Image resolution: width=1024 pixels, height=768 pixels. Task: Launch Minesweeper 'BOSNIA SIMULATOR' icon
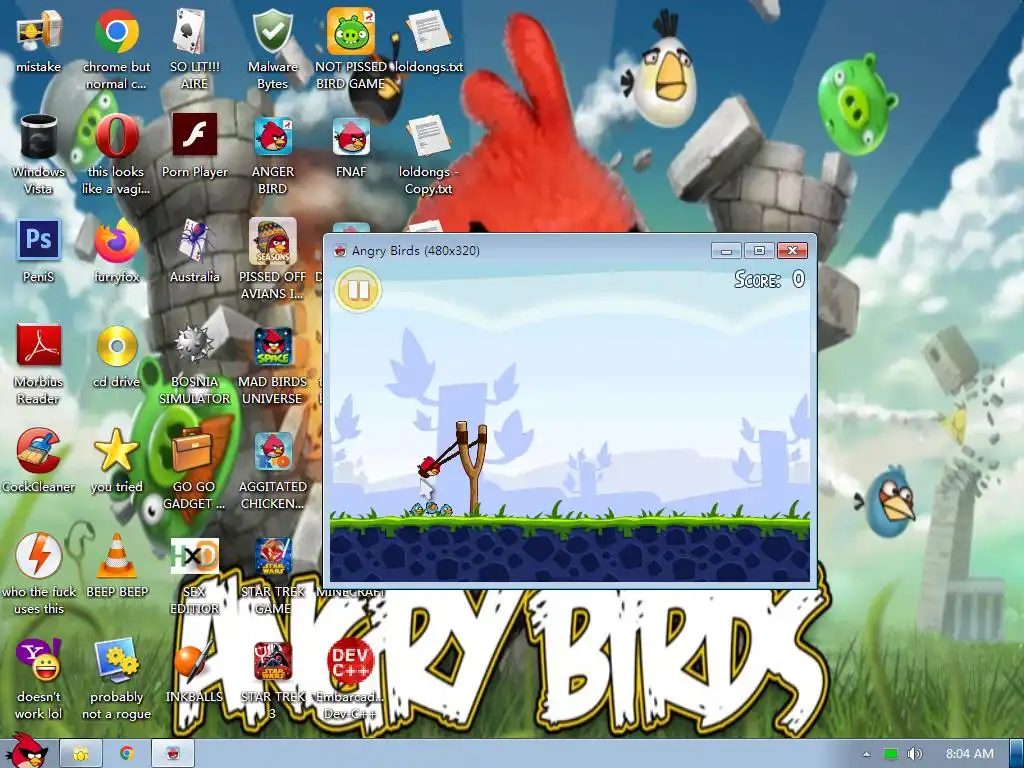point(194,346)
